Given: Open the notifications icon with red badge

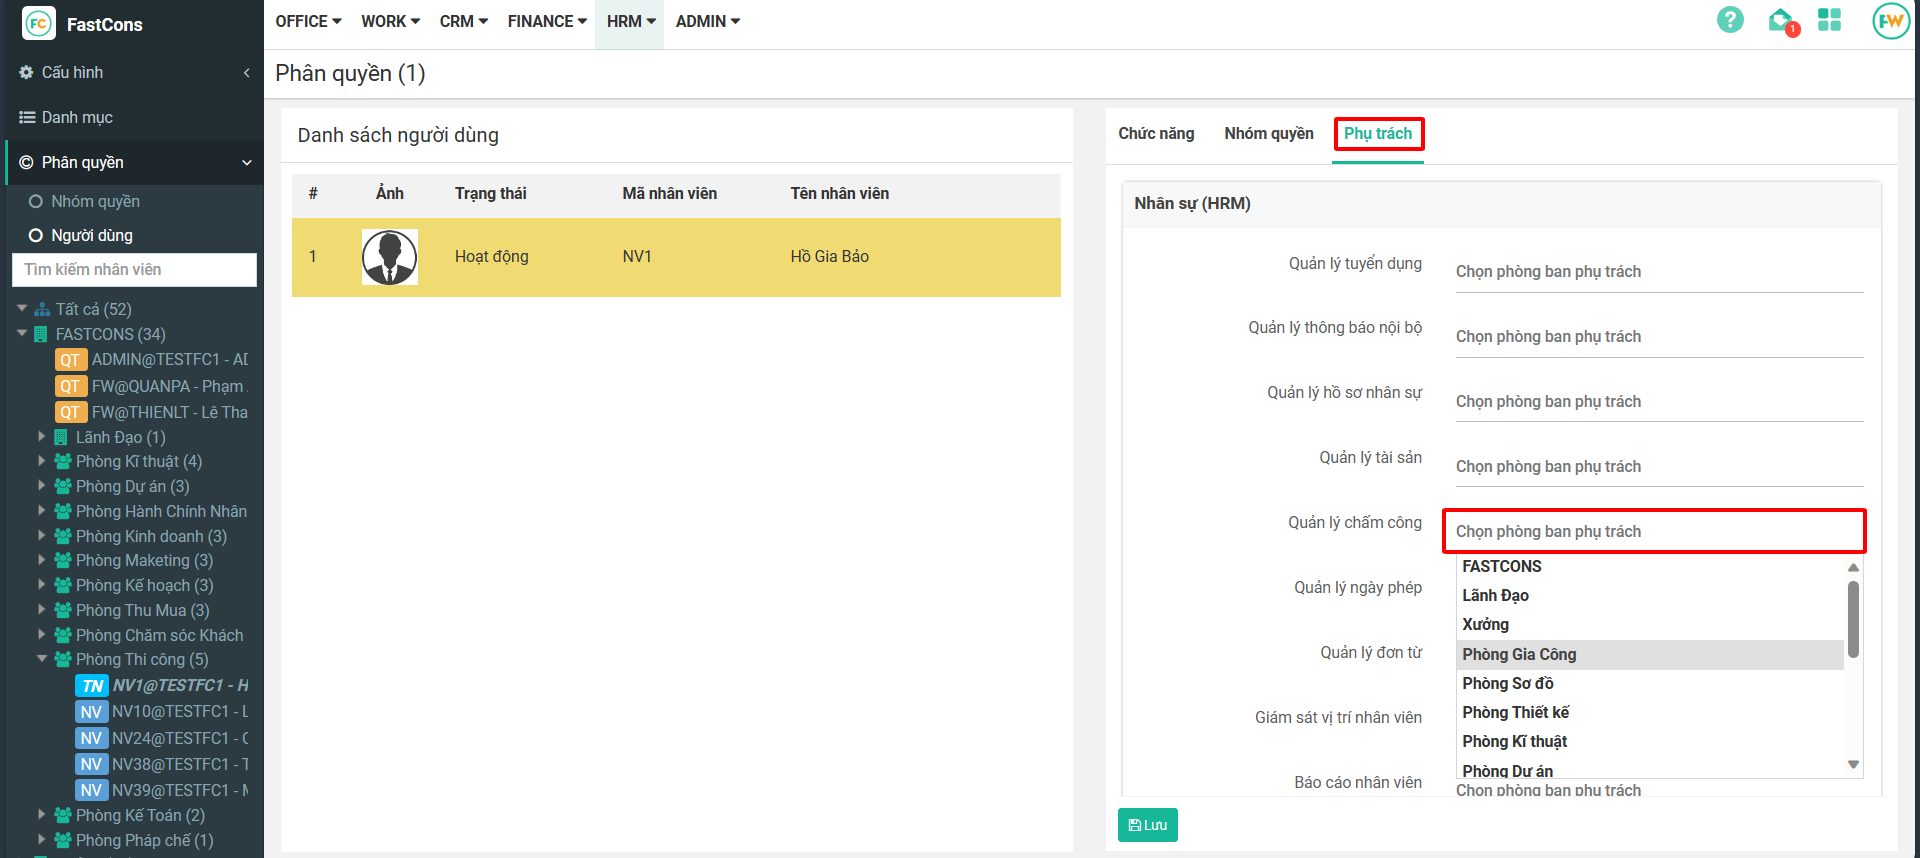Looking at the screenshot, I should (x=1781, y=21).
